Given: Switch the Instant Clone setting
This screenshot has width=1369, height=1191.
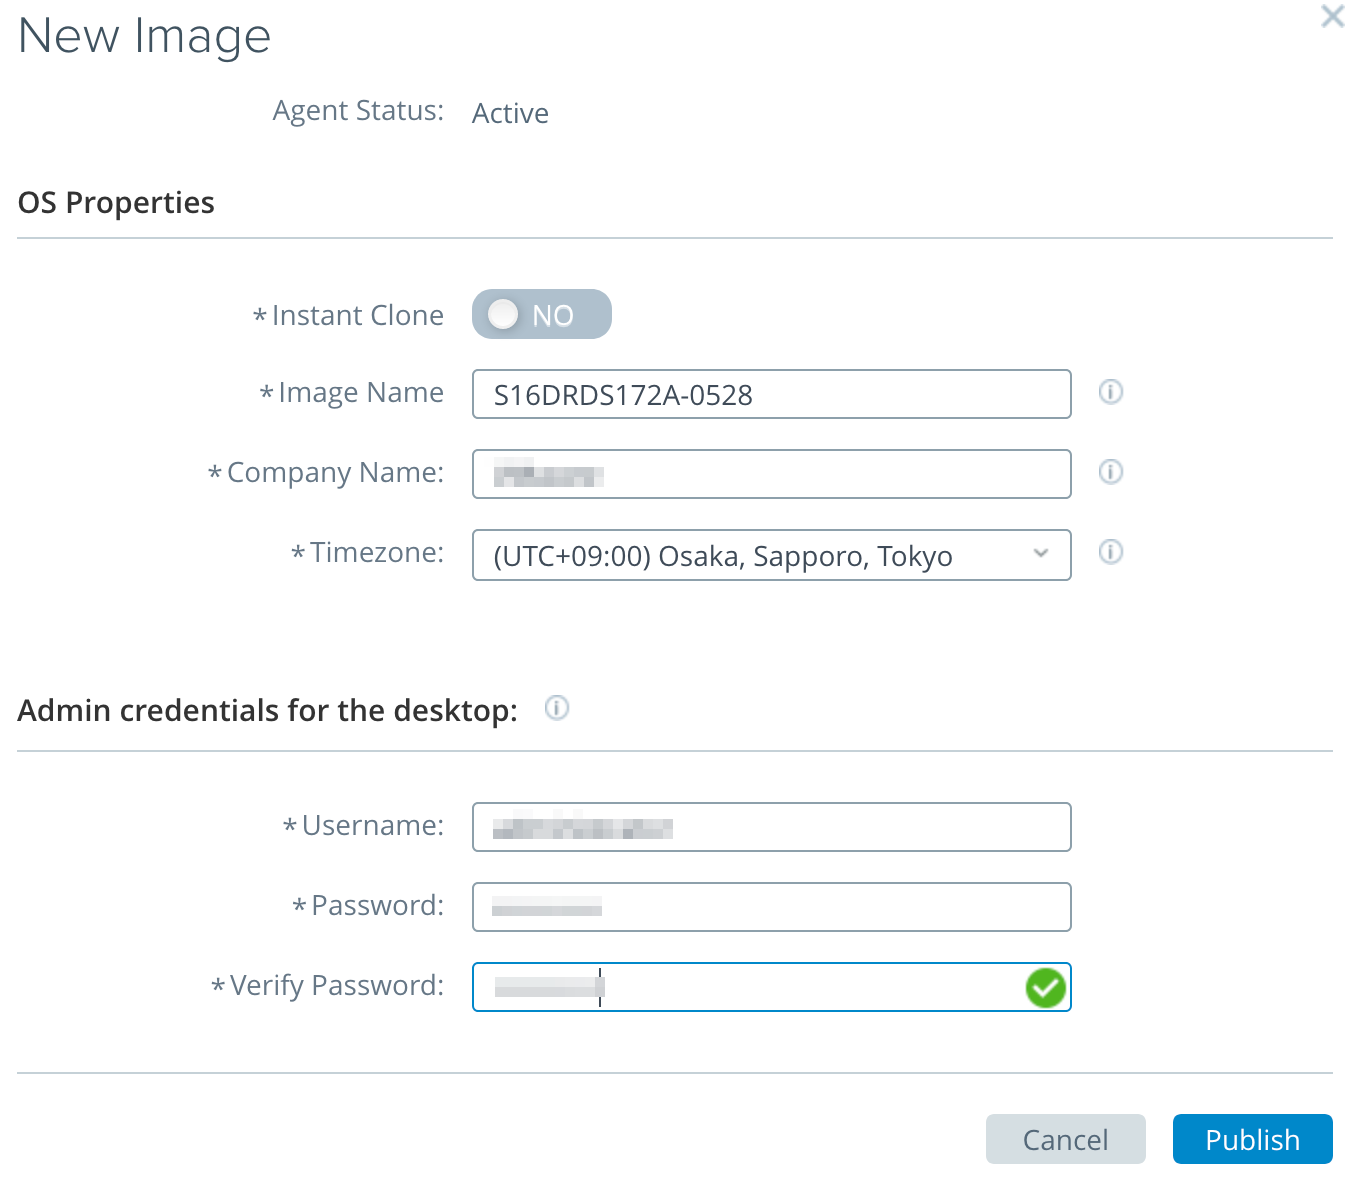Looking at the screenshot, I should pyautogui.click(x=541, y=313).
